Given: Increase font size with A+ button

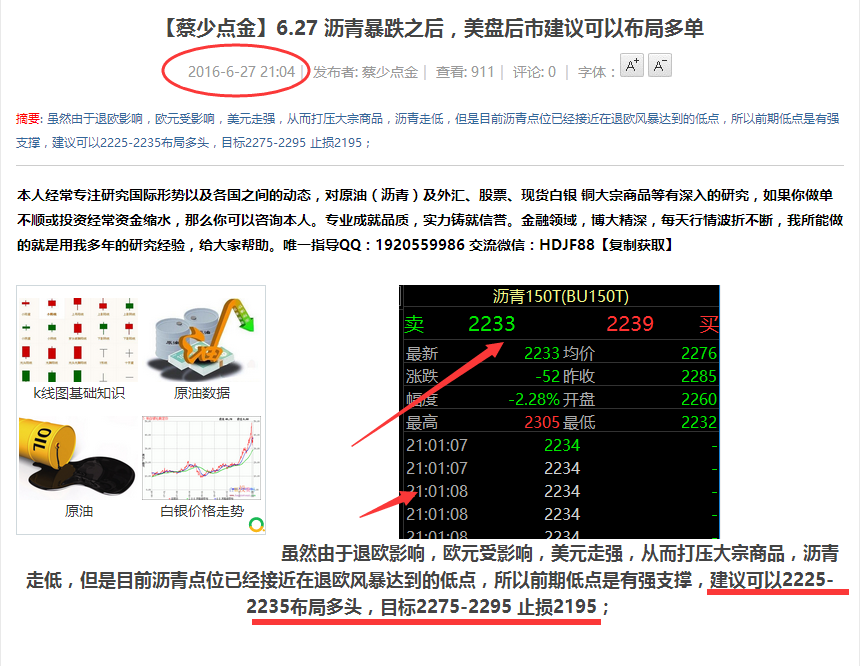Looking at the screenshot, I should coord(631,66).
